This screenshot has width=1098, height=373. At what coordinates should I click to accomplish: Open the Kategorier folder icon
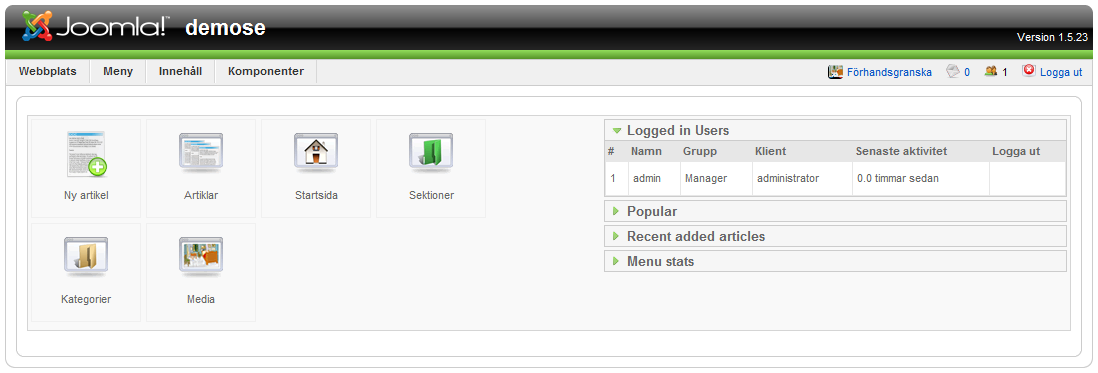click(x=86, y=257)
